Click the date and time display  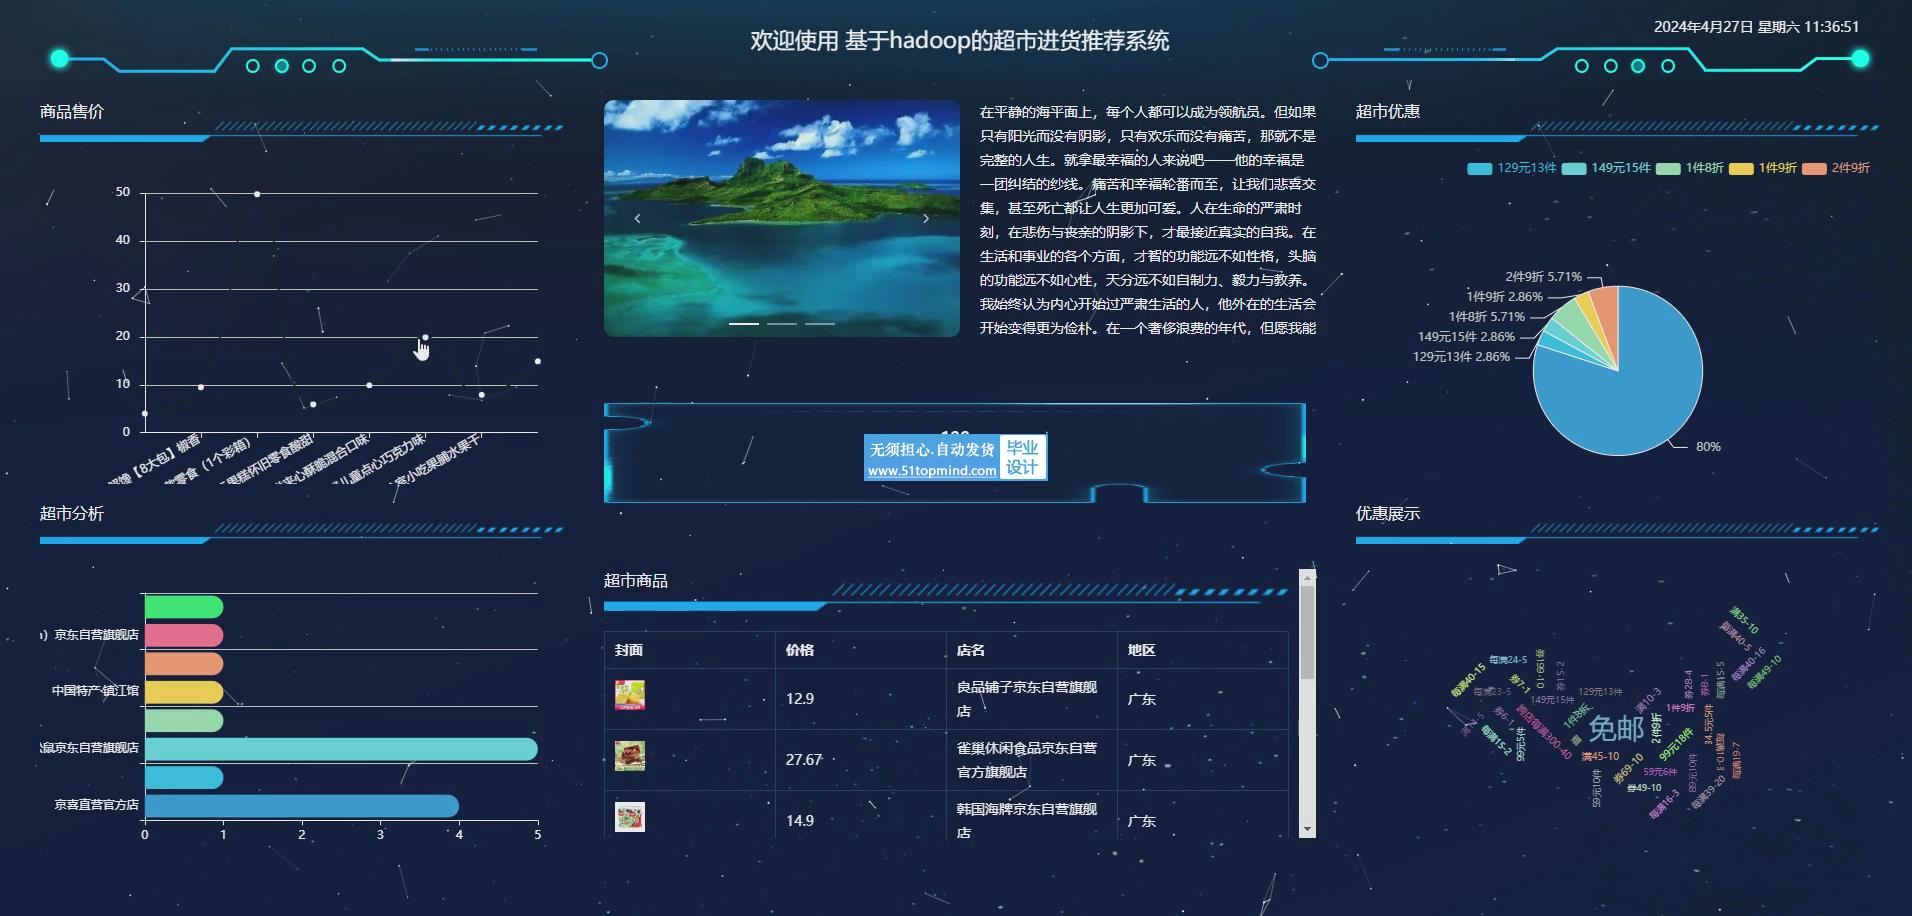click(1757, 27)
